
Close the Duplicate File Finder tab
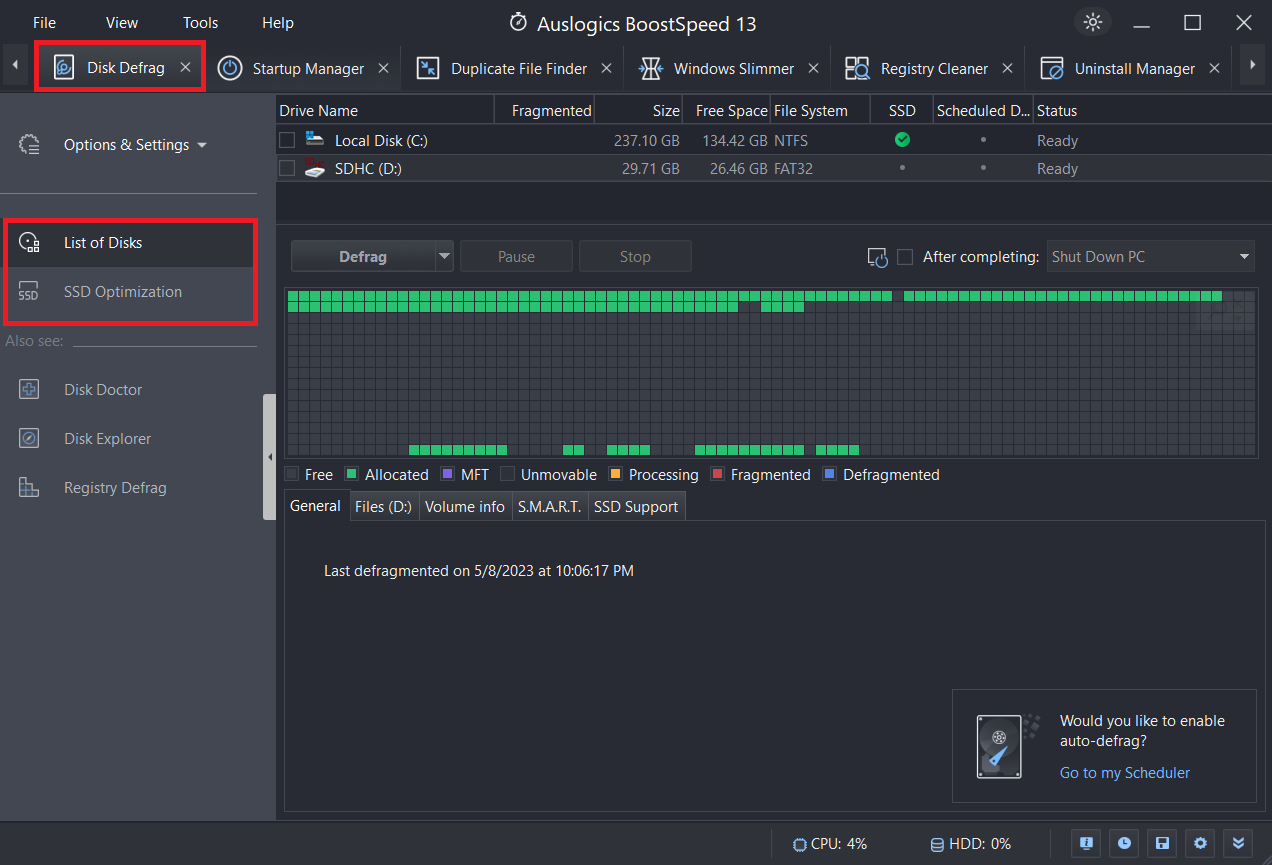click(607, 68)
